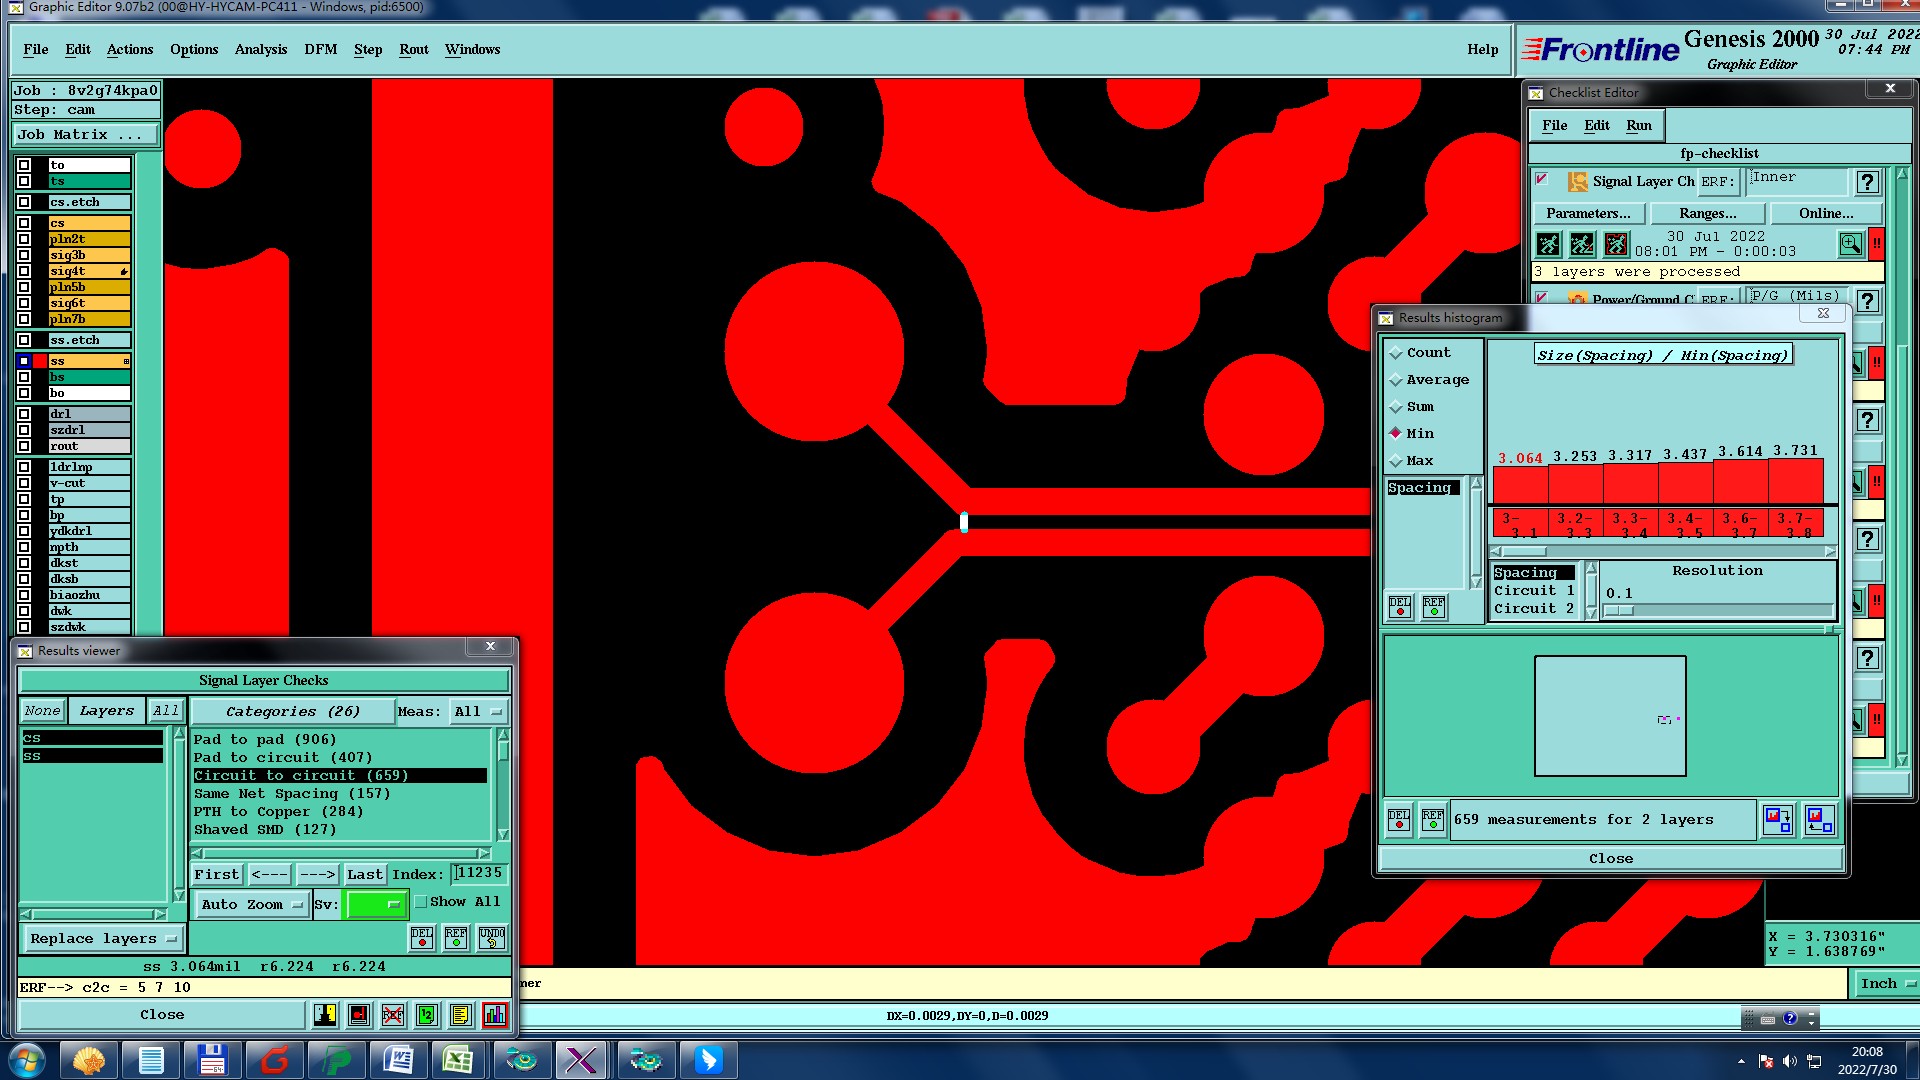The width and height of the screenshot is (1920, 1080).
Task: Click the crossed-out REF icon
Action: point(393,1015)
